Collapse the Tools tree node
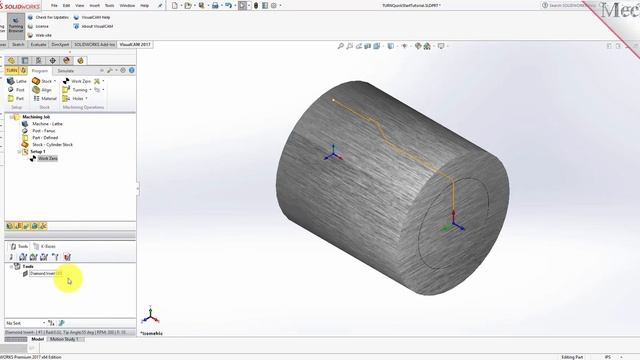The image size is (640, 360). pyautogui.click(x=11, y=267)
